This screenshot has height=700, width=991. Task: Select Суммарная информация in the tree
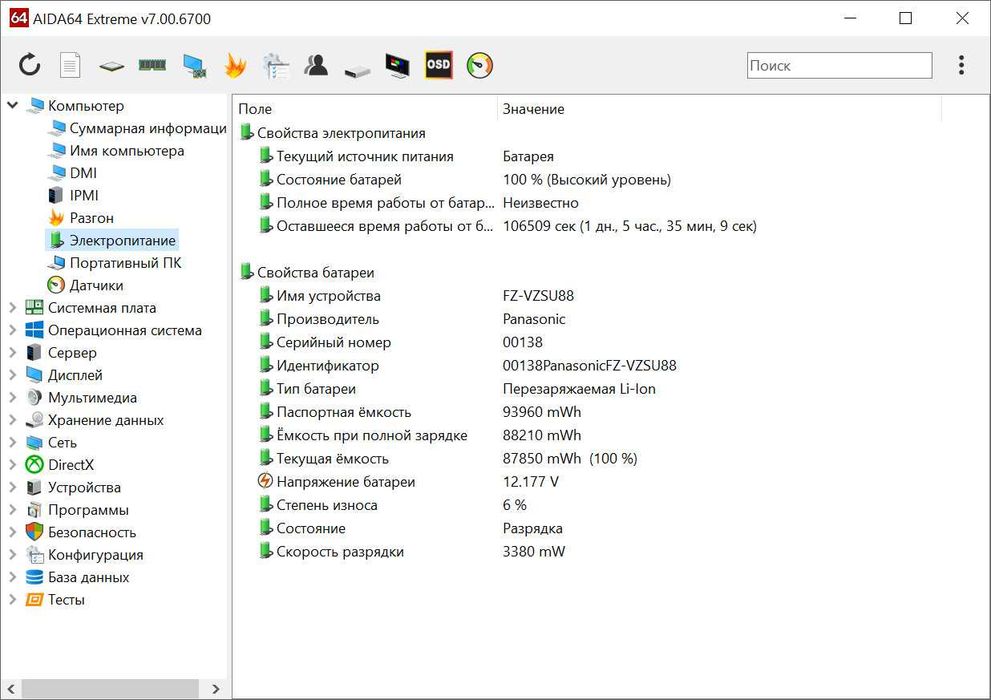(147, 128)
